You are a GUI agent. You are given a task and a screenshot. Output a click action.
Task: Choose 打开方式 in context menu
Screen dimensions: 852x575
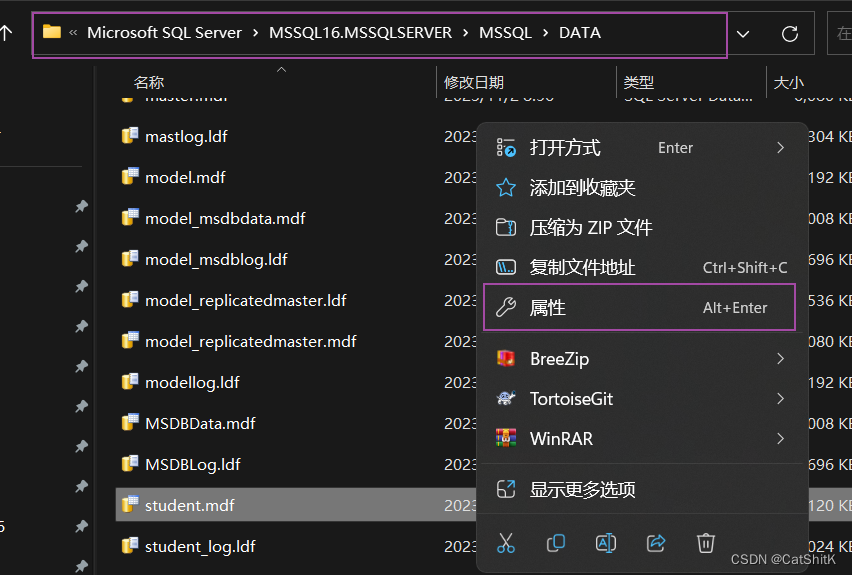[x=644, y=148]
